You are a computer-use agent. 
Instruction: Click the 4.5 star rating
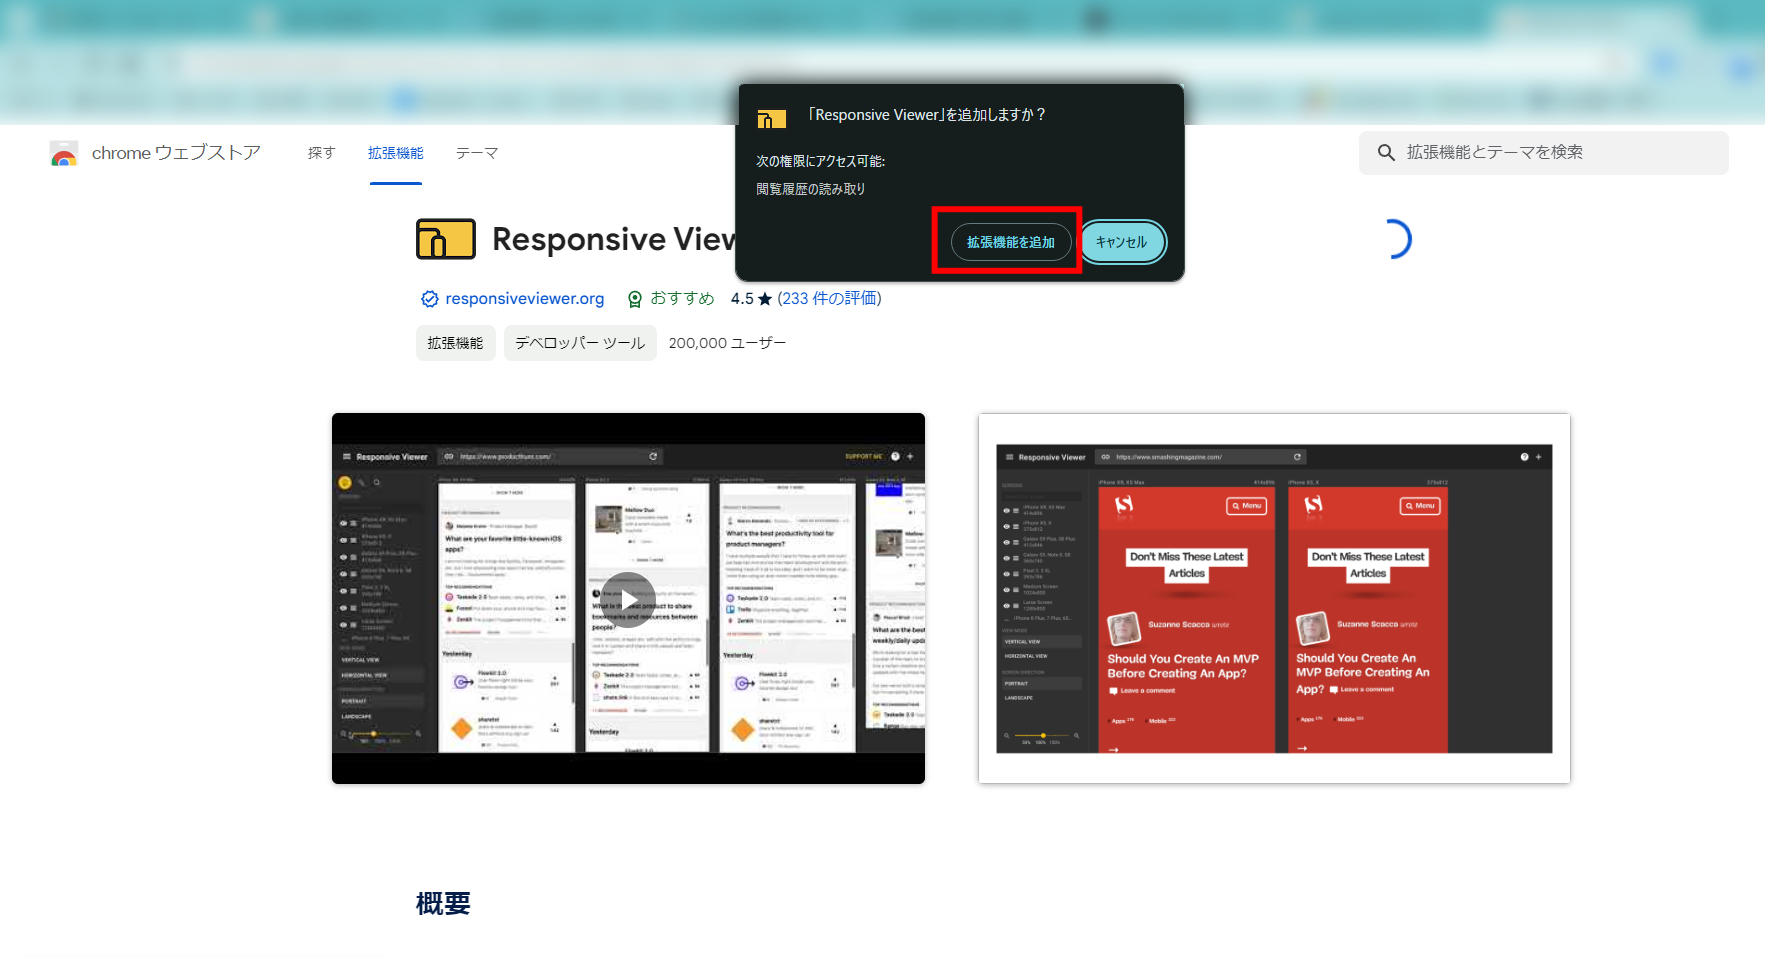751,298
